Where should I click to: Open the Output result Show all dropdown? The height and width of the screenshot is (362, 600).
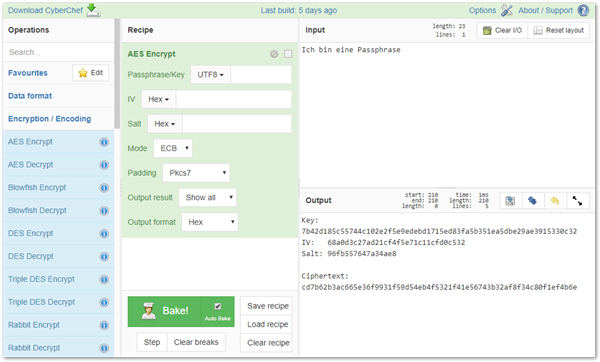coord(208,197)
